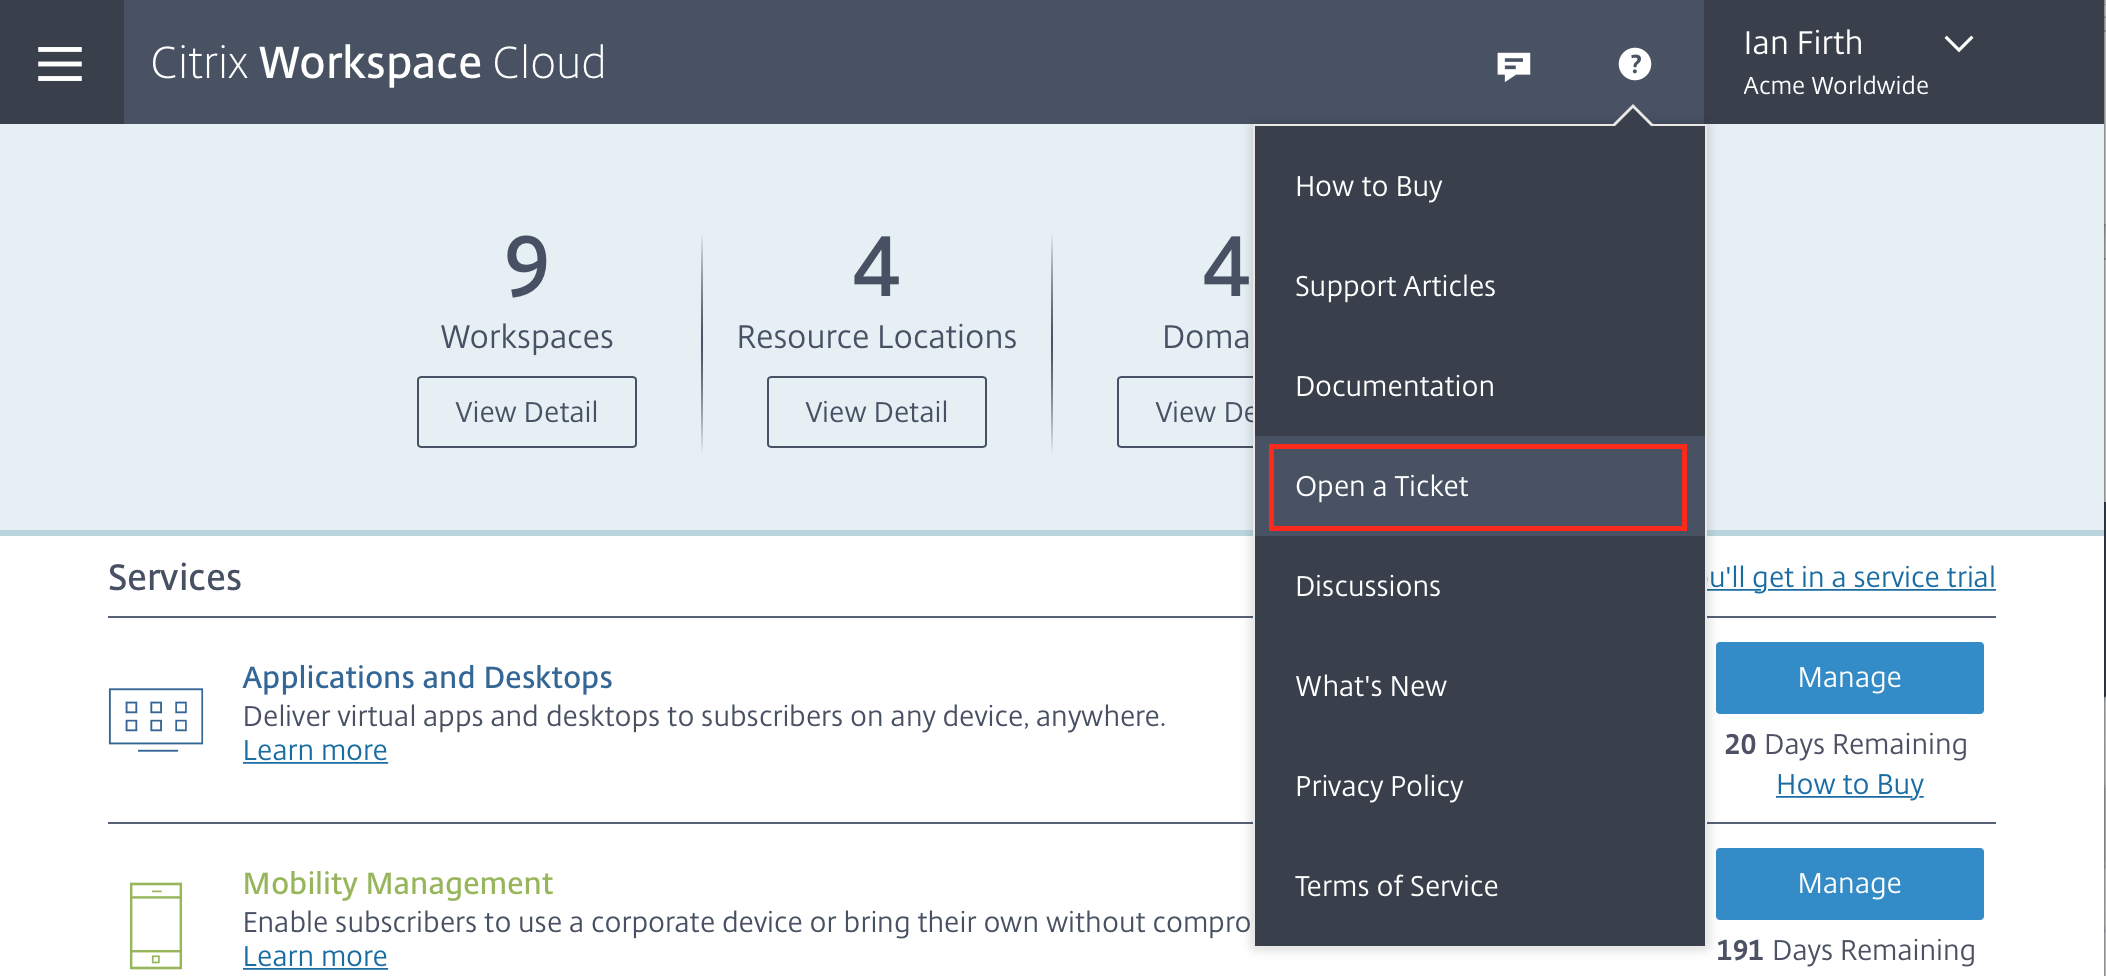The height and width of the screenshot is (976, 2106).
Task: Expand the Ian Firth account dropdown
Action: coord(1957,44)
